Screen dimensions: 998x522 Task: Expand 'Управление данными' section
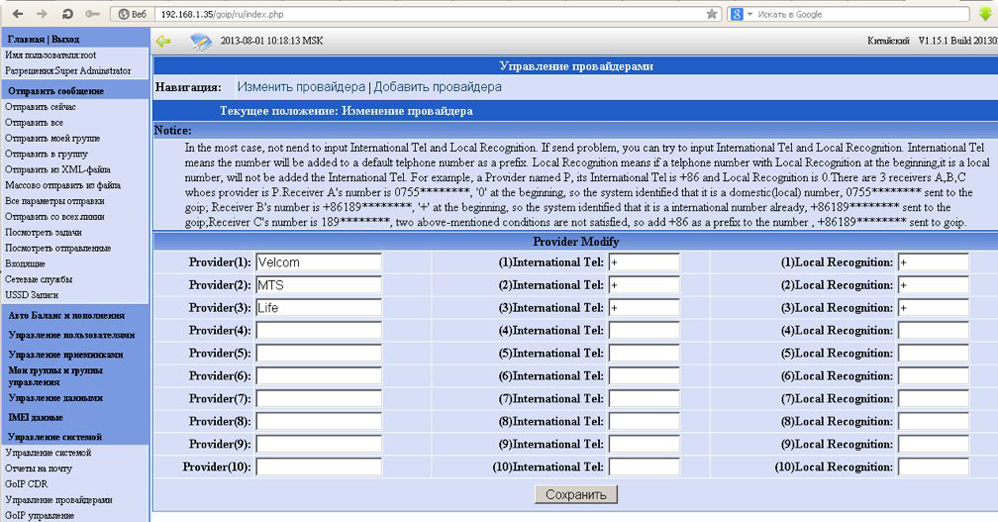coord(55,398)
